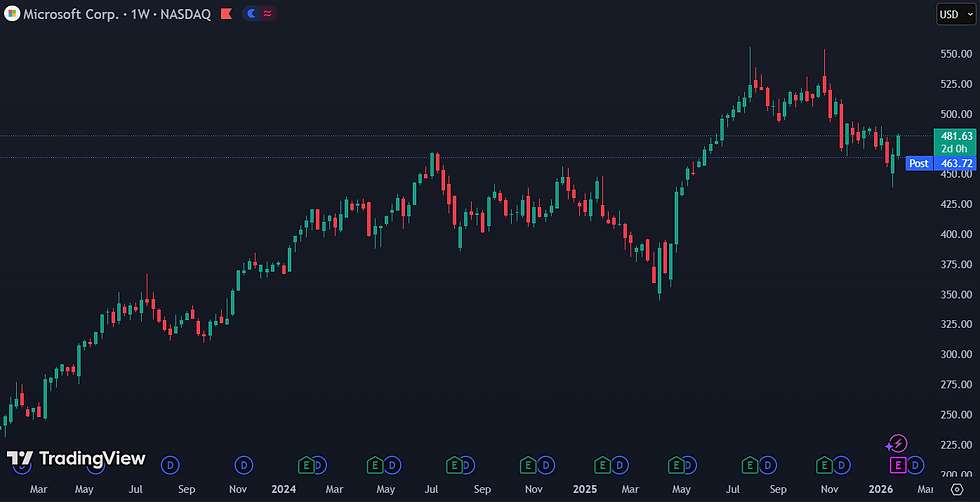980x502 pixels.
Task: Open the dividend D marker for May 2025
Action: (689, 464)
